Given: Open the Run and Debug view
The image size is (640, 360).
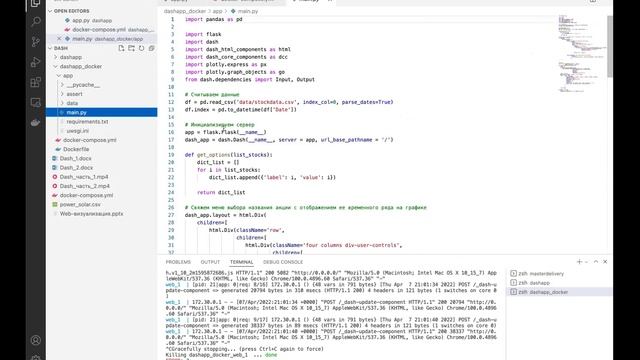Looking at the screenshot, I should [x=36, y=62].
